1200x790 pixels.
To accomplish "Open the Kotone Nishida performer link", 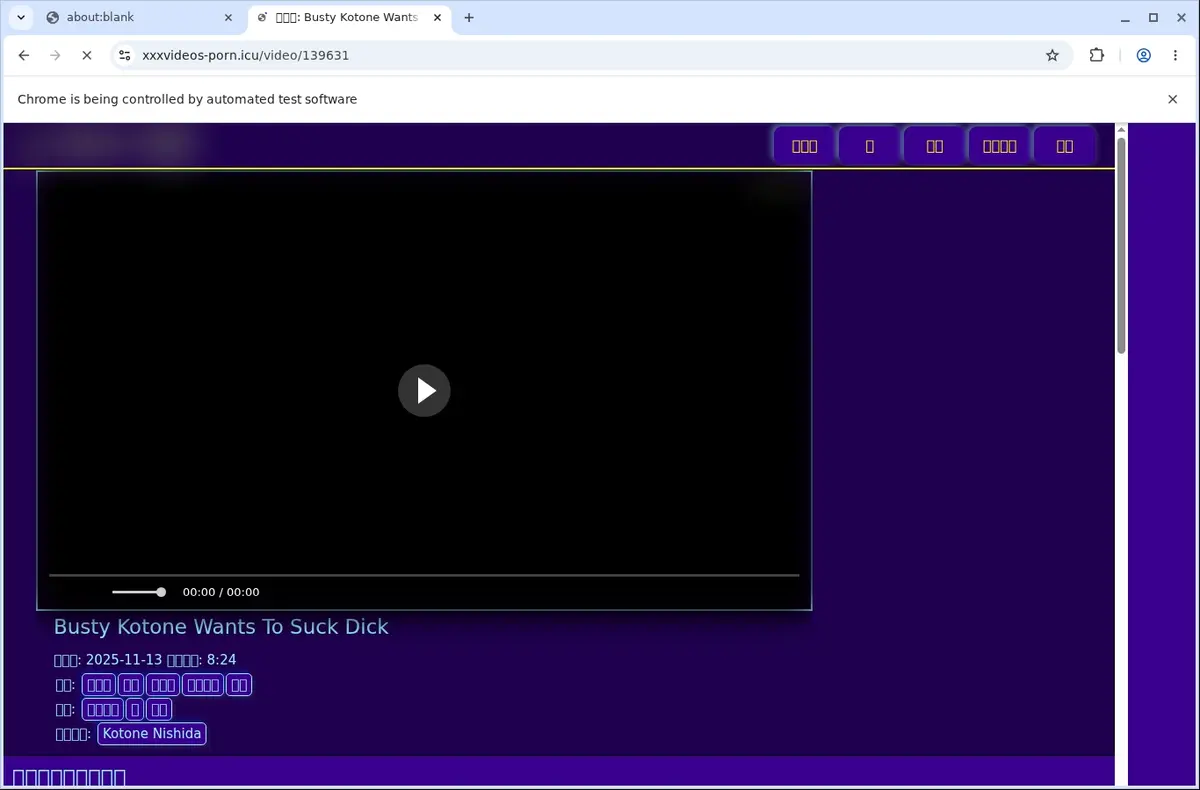I will pyautogui.click(x=152, y=734).
